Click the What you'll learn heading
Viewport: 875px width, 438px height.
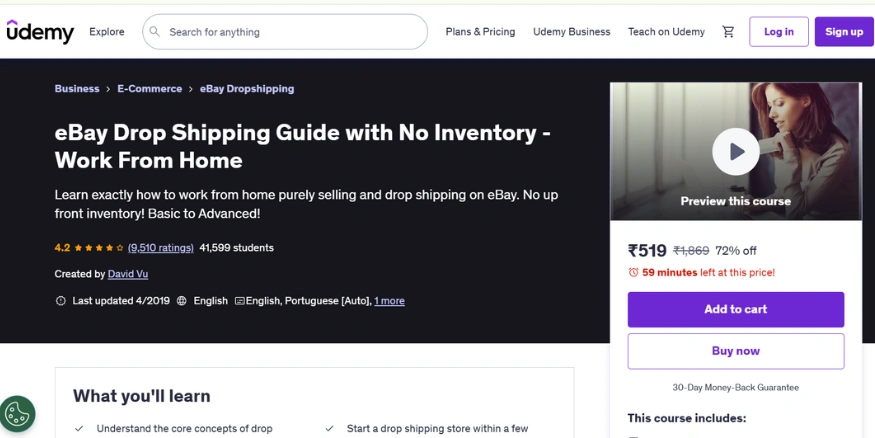tap(142, 396)
